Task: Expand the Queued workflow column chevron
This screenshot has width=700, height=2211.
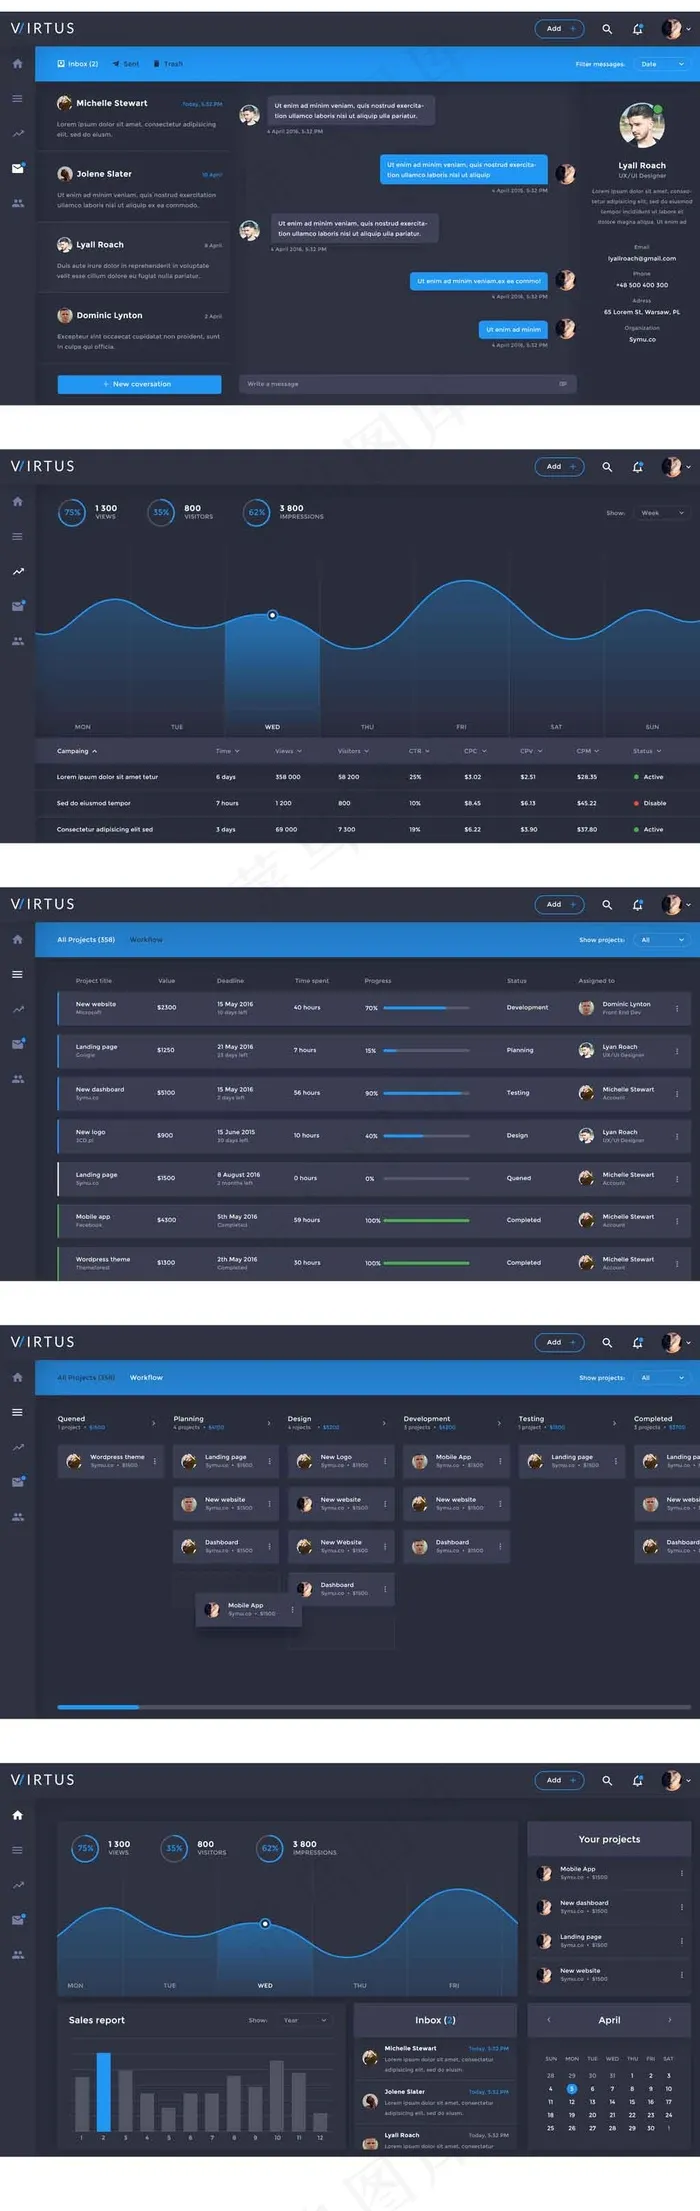Action: pyautogui.click(x=153, y=1423)
